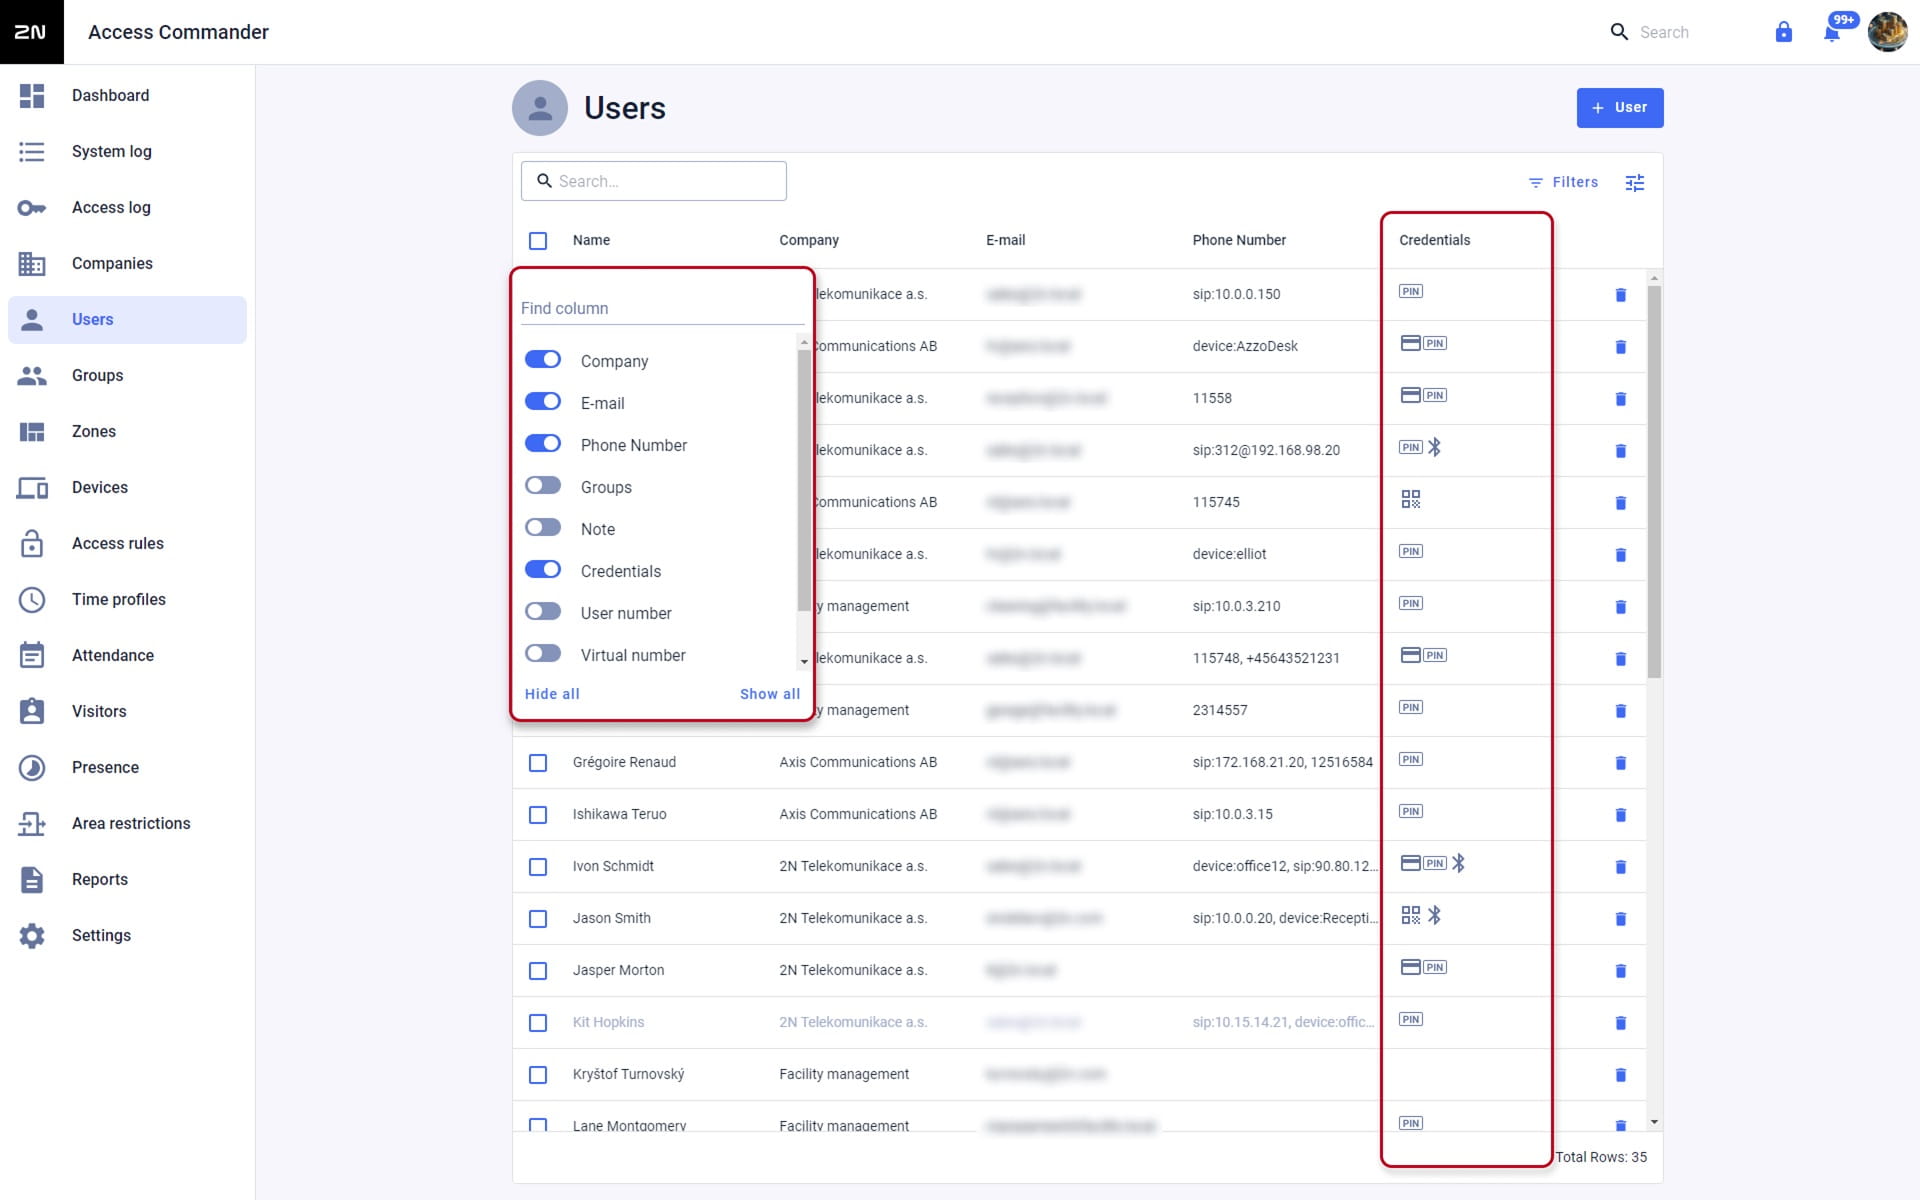Toggle off the E-mail column switch
This screenshot has height=1200, width=1920.
point(543,402)
